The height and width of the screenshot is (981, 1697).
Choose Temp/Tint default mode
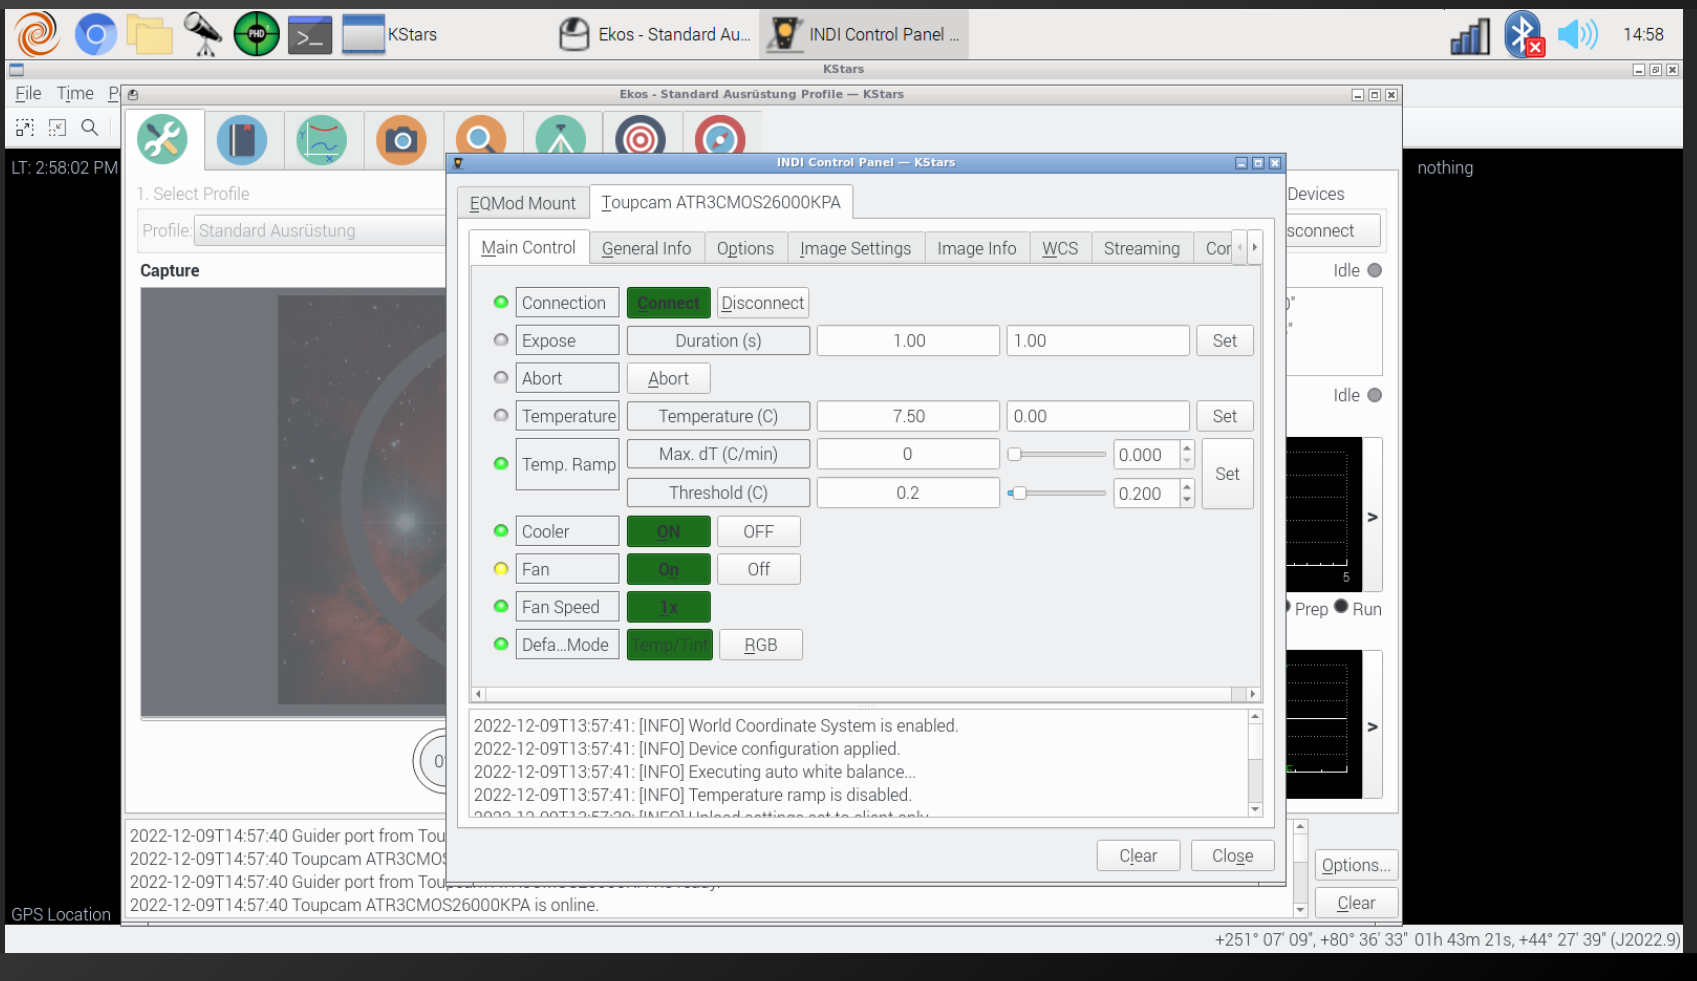pos(670,645)
